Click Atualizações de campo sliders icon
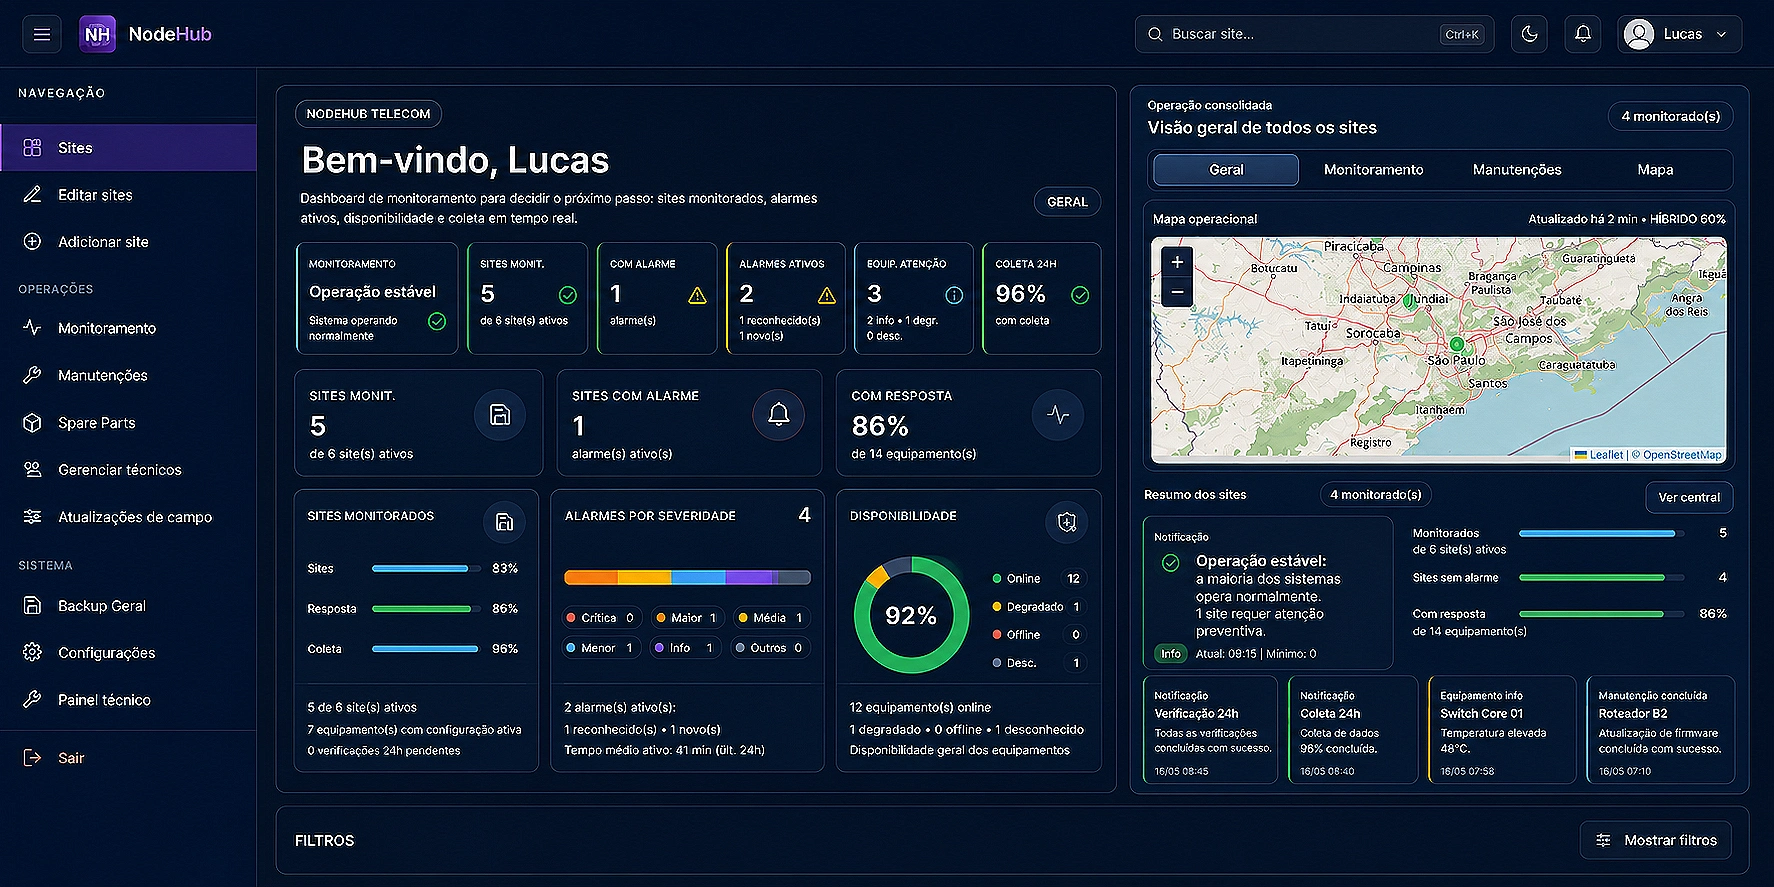The width and height of the screenshot is (1774, 887). [32, 517]
